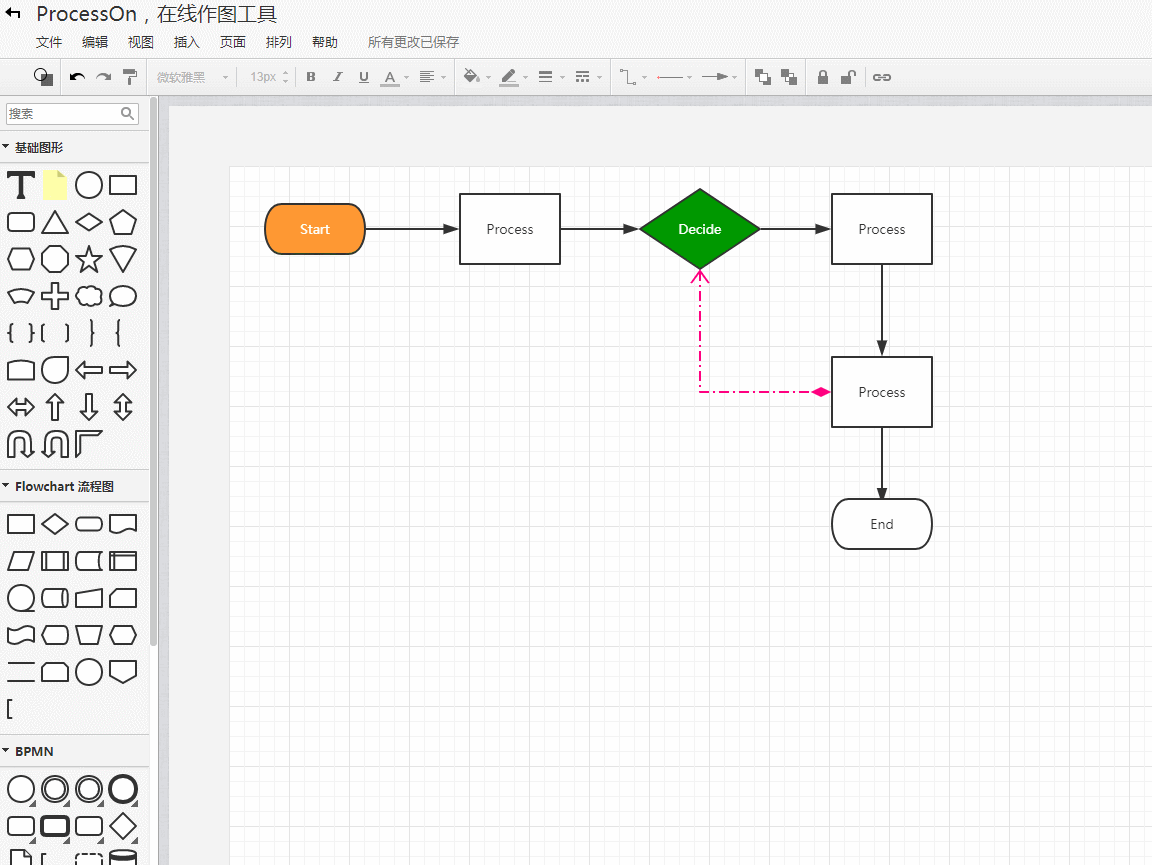The height and width of the screenshot is (865, 1152).
Task: Click the redo arrow in toolbar
Action: click(103, 77)
